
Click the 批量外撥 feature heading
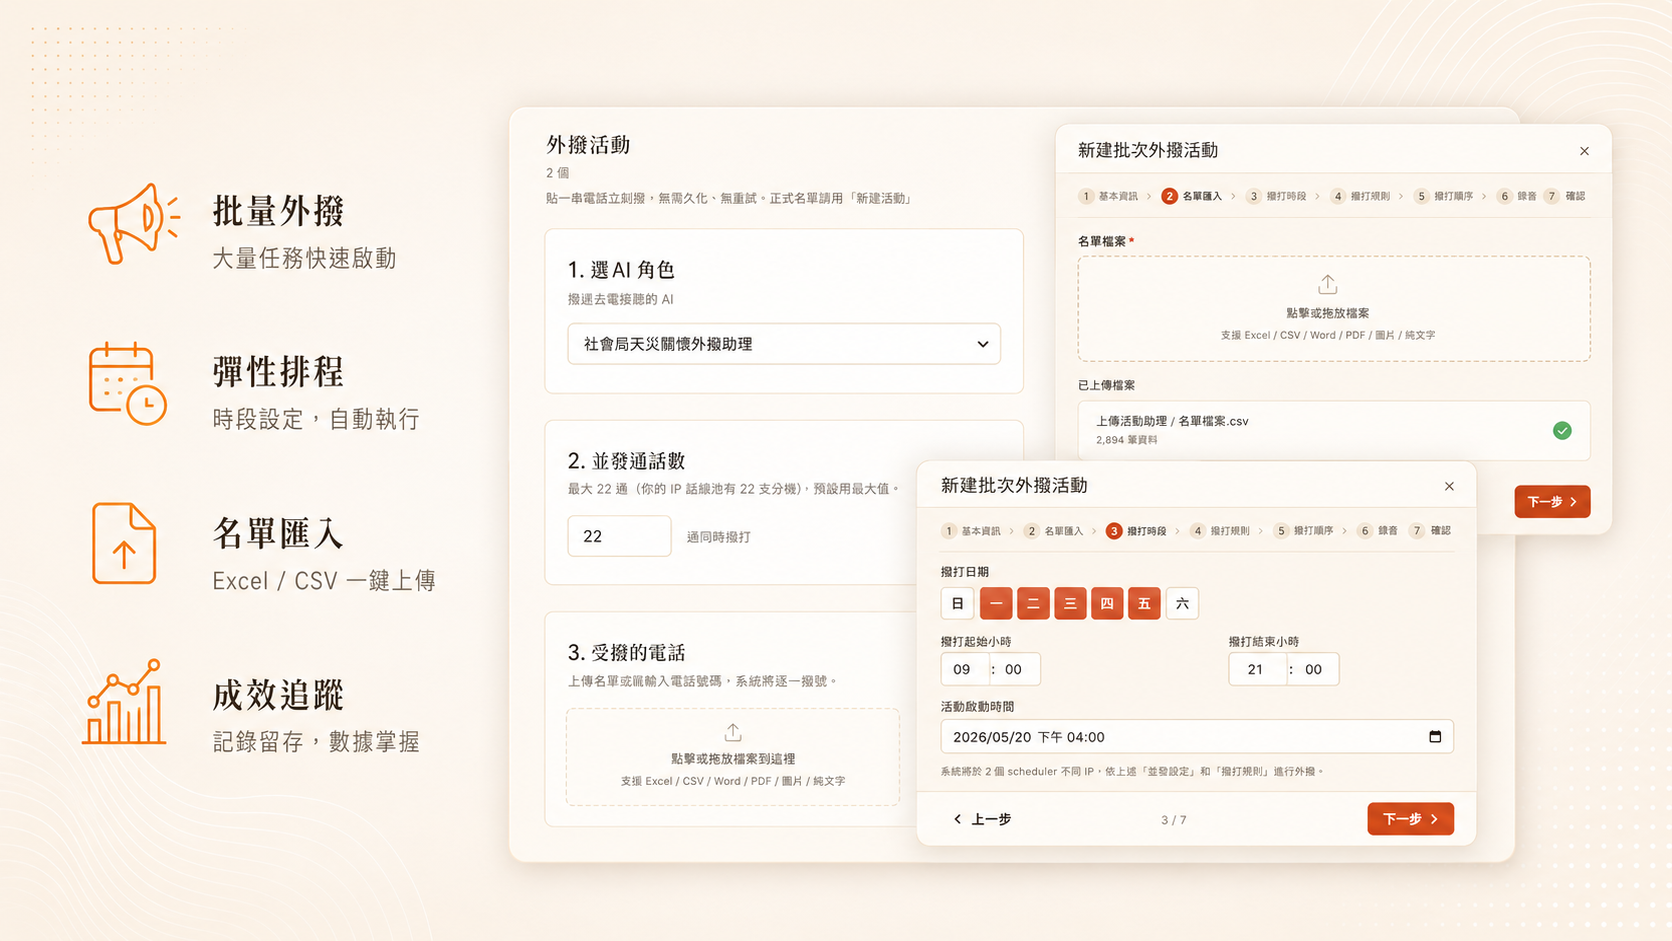[x=278, y=211]
